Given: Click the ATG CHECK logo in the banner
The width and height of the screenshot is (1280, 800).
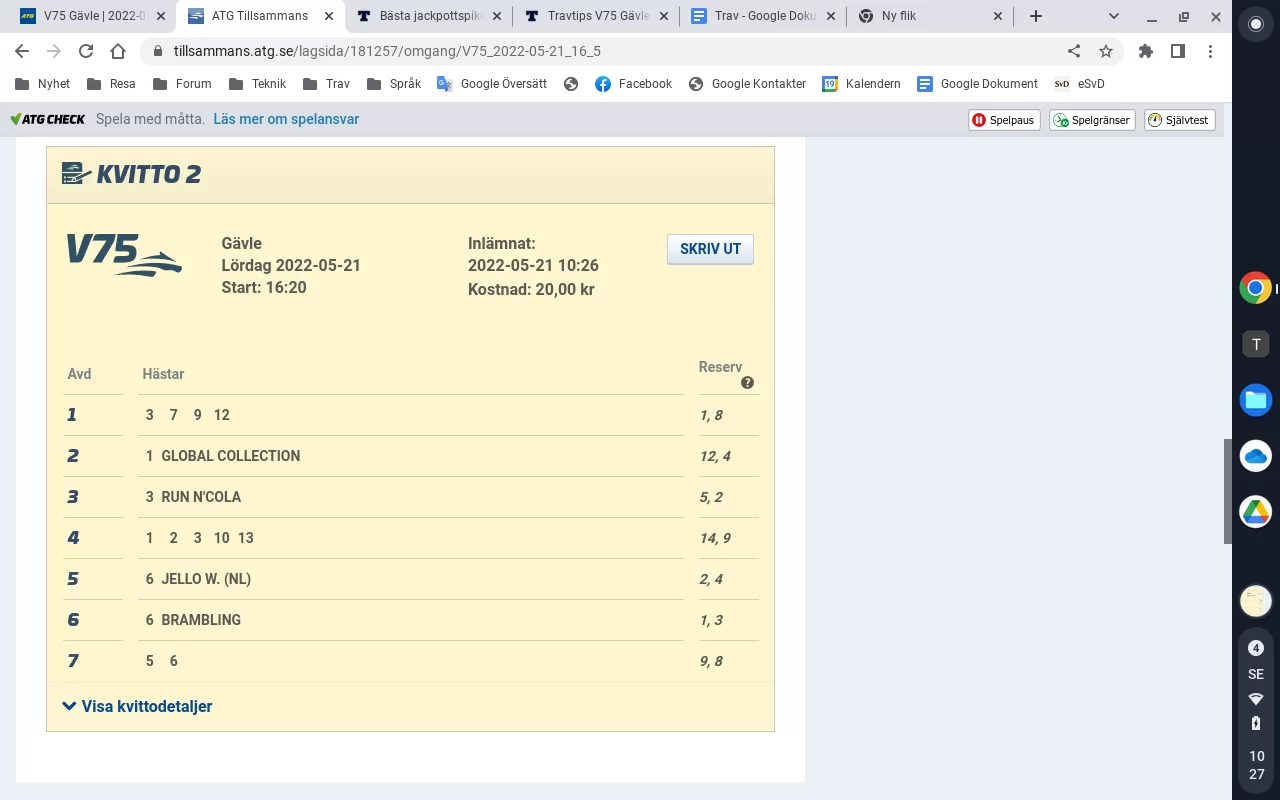Looking at the screenshot, I should coord(47,119).
